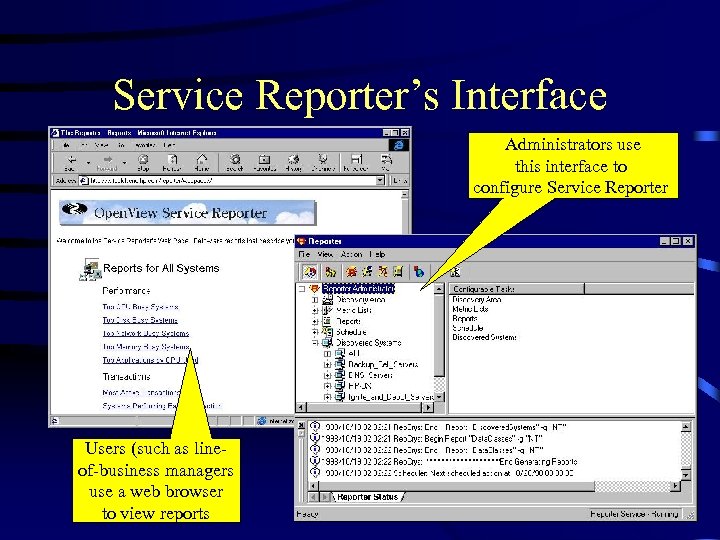Open Top Disk Busy Systems report link
Image resolution: width=720 pixels, height=540 pixels.
pos(140,320)
